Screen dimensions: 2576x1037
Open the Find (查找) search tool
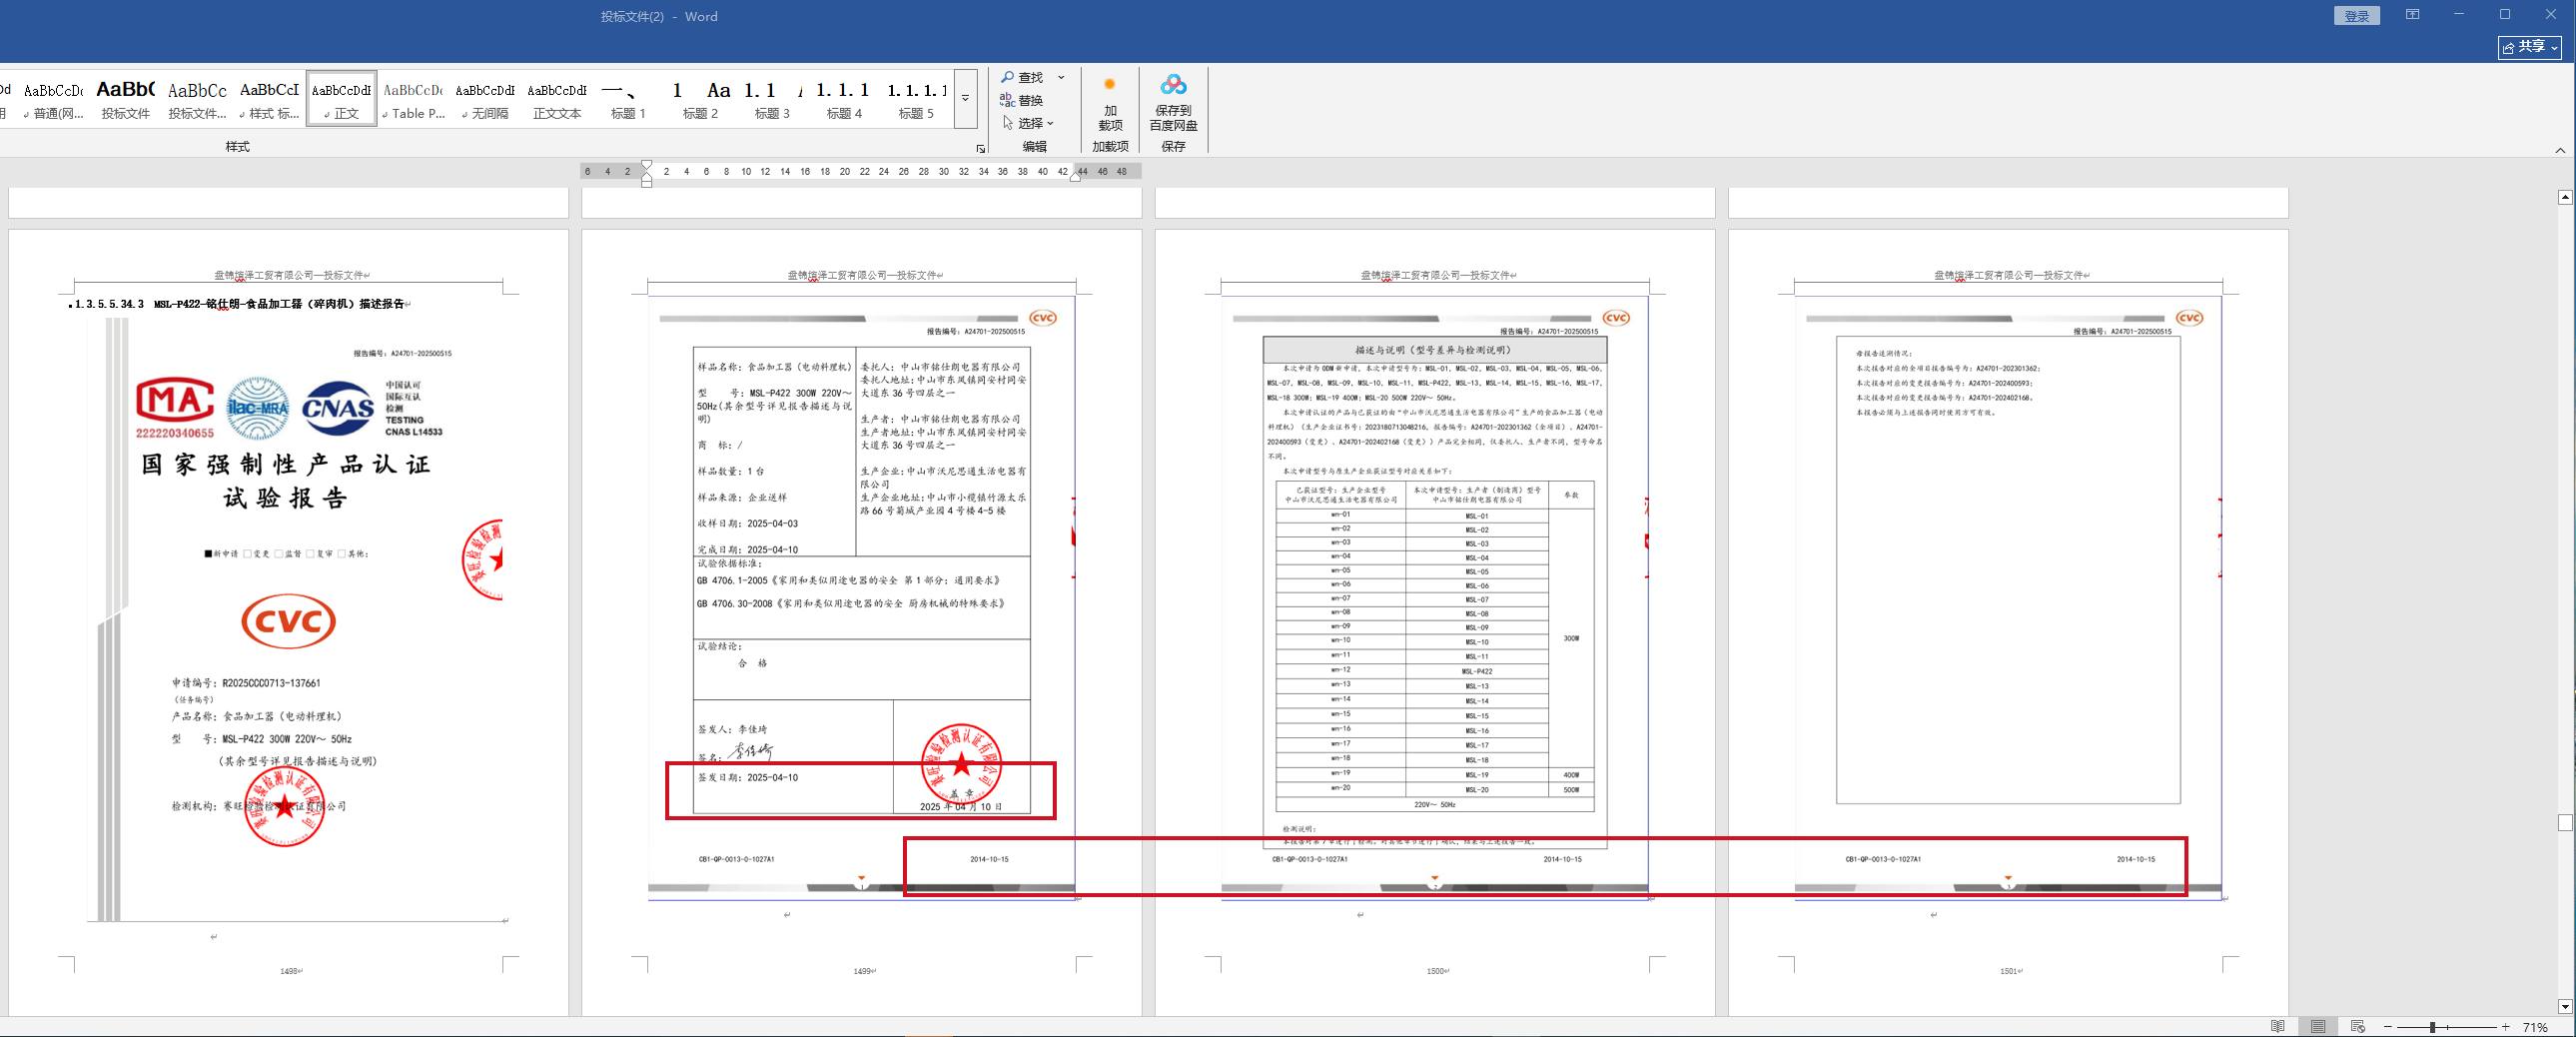click(1022, 77)
